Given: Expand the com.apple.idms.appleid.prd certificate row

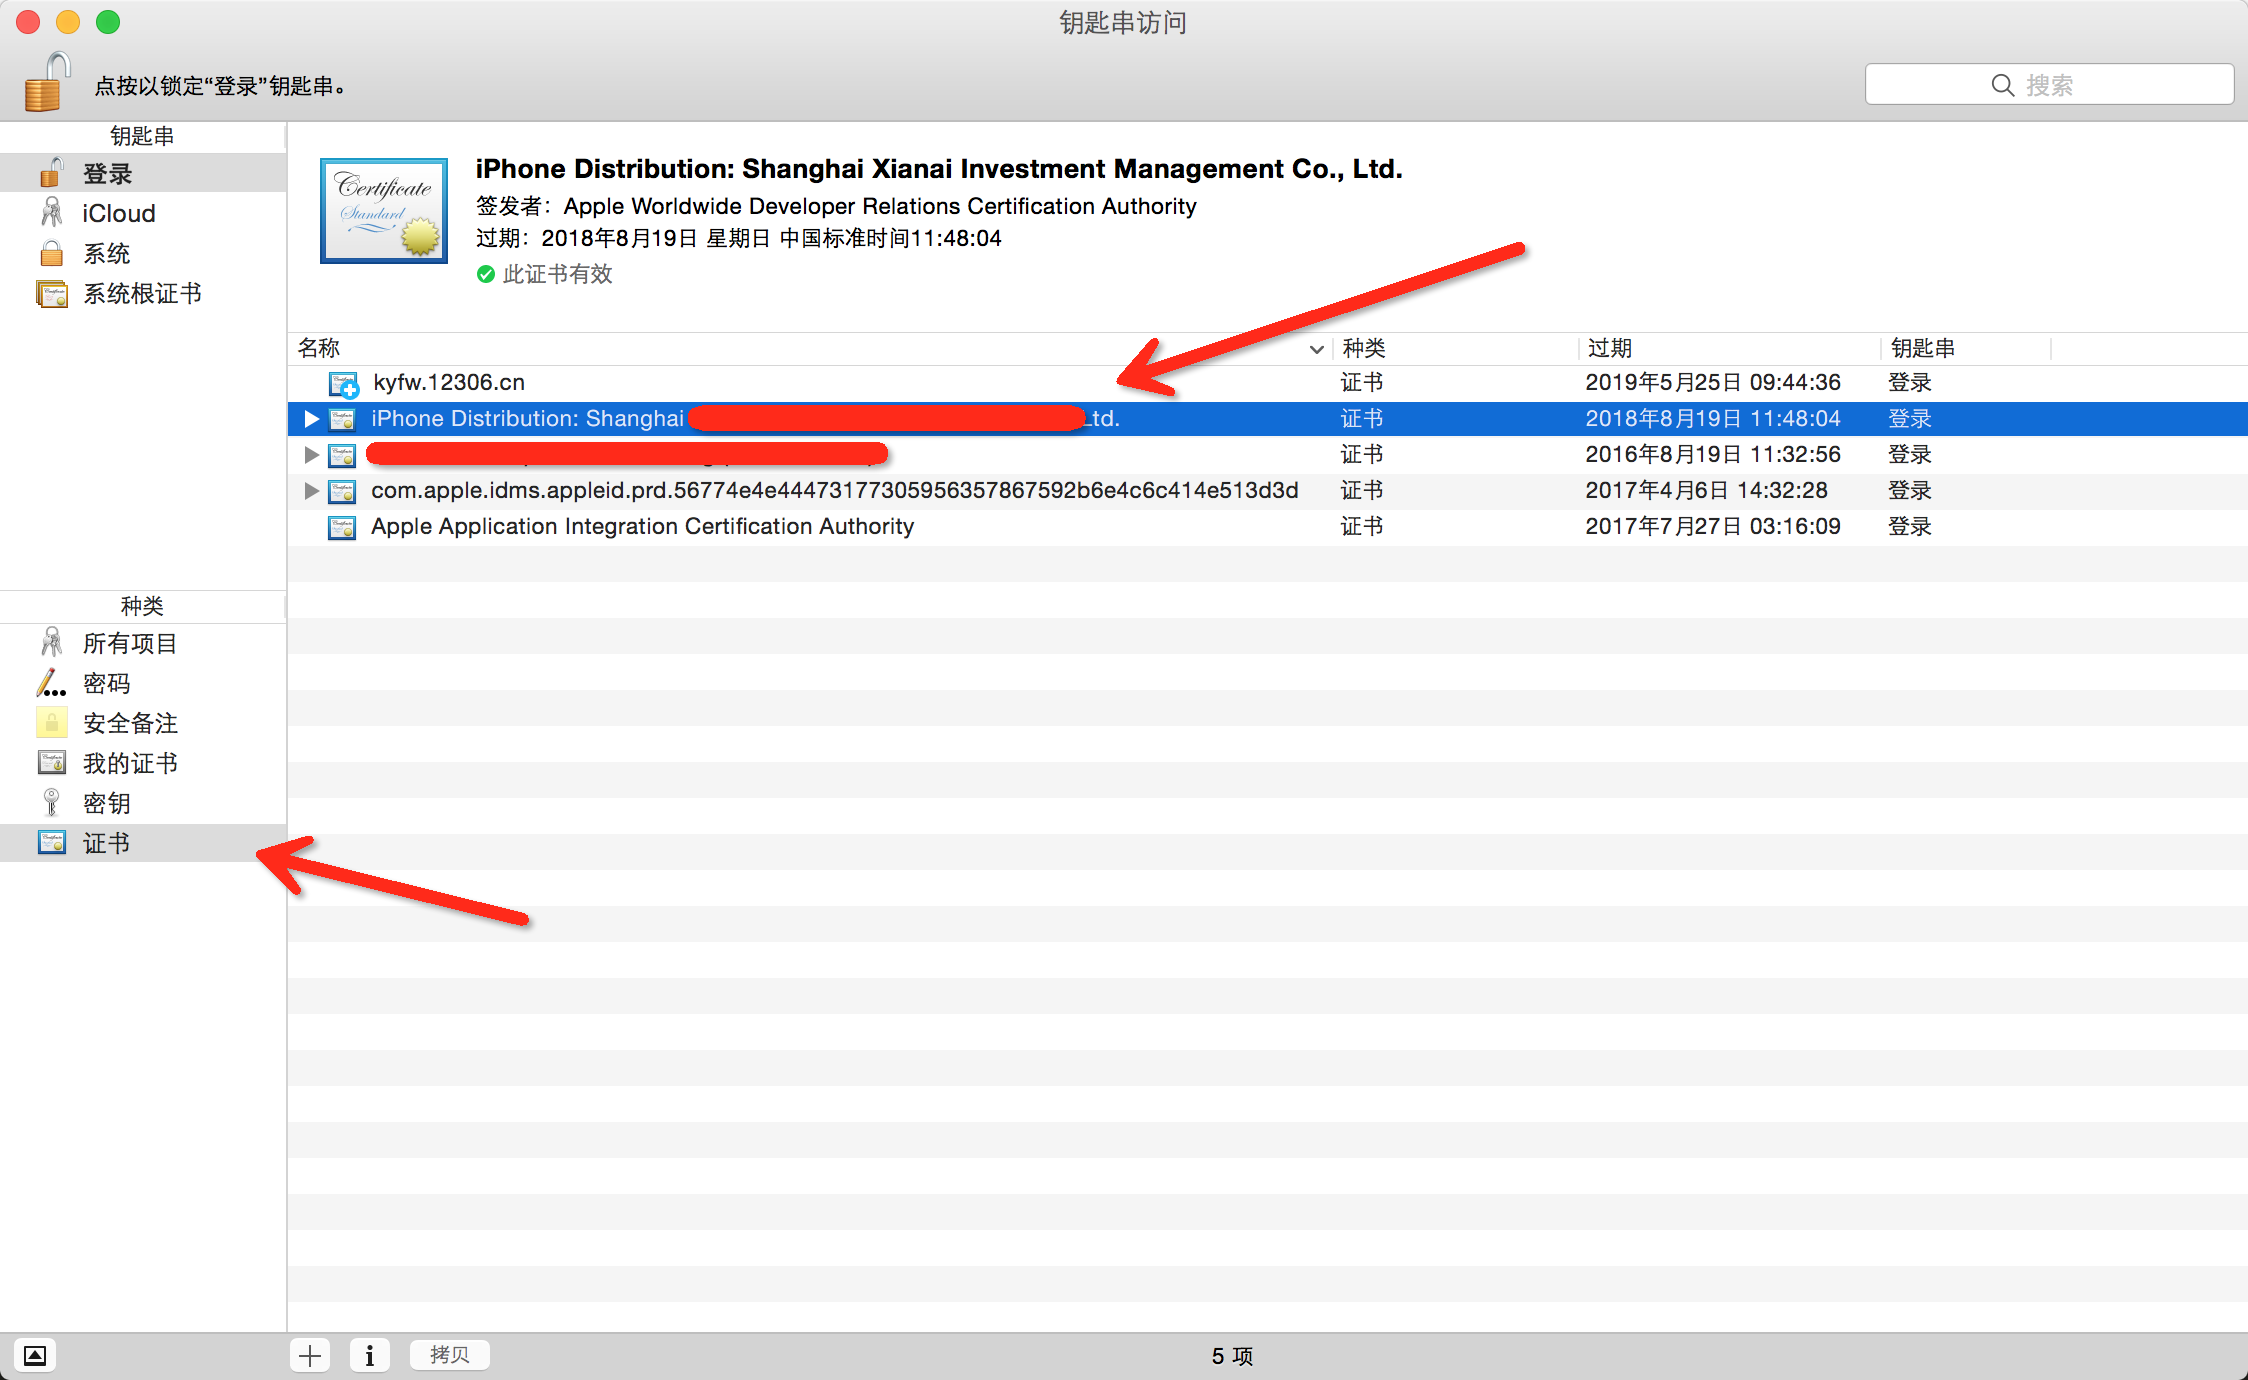Looking at the screenshot, I should pos(311,491).
